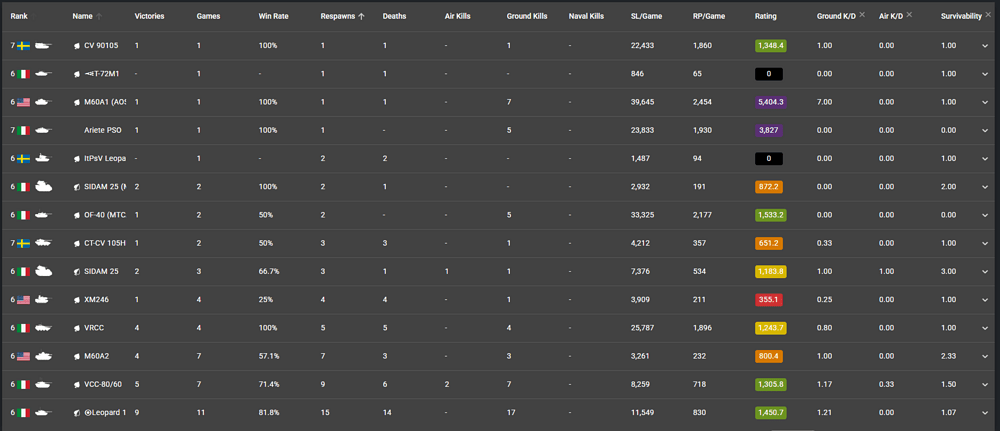Sort by the SL/Game column header
This screenshot has width=1000, height=431.
click(x=646, y=17)
